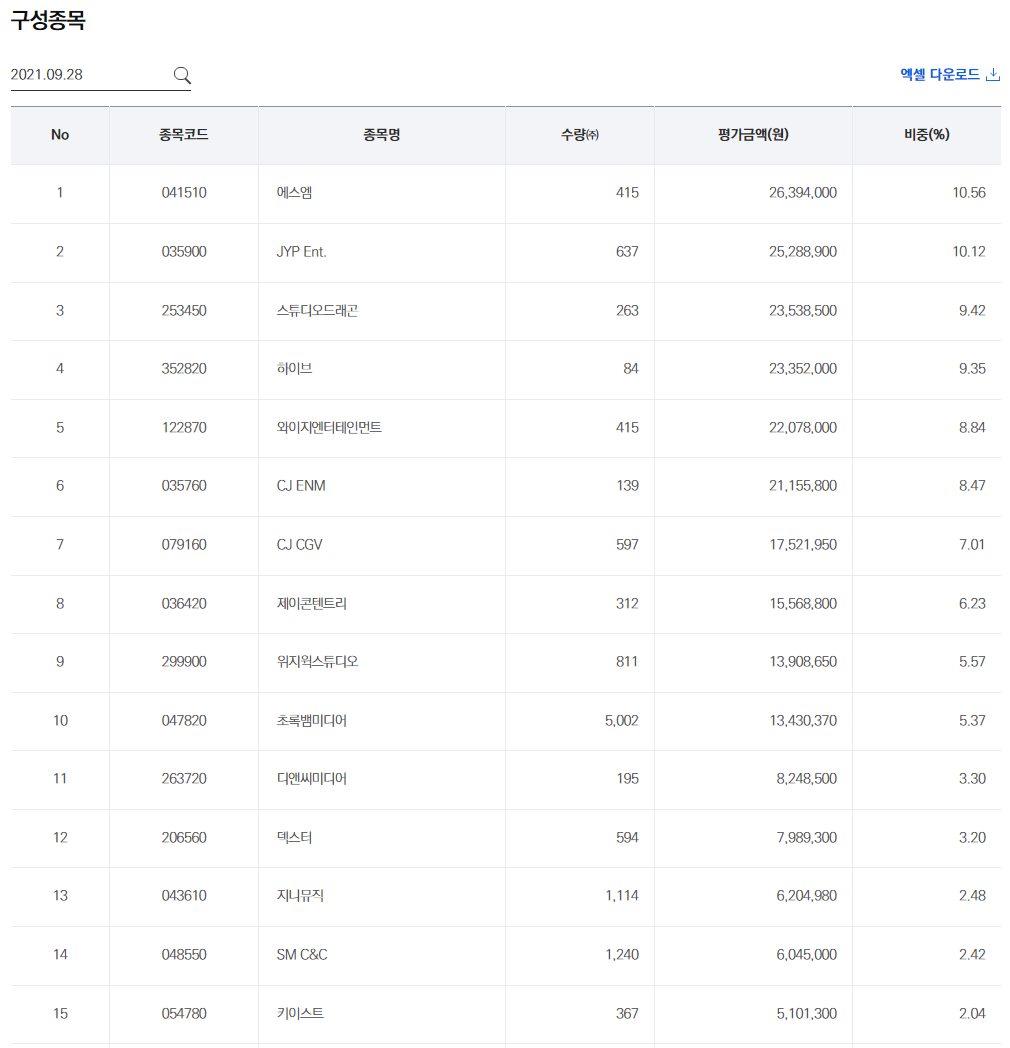1010x1048 pixels.
Task: Click the stock name CJ CGV
Action: click(299, 545)
